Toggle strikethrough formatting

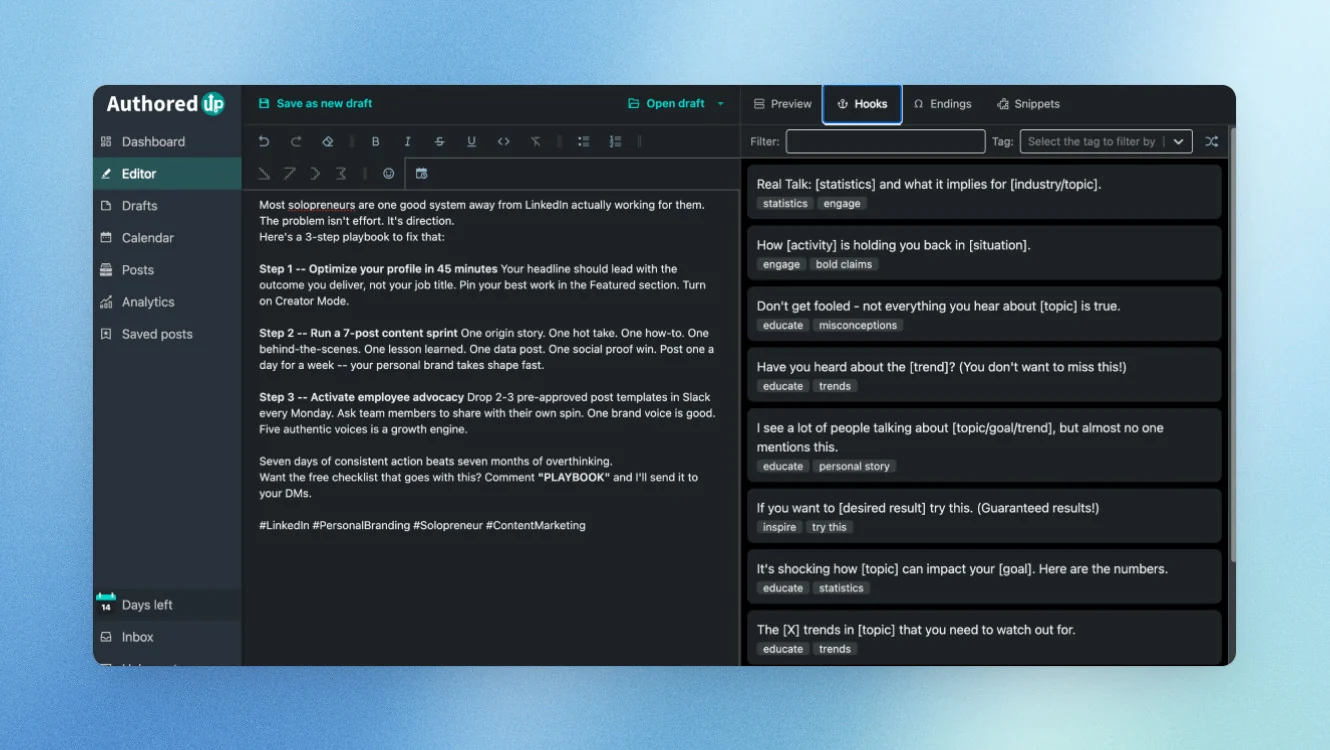[440, 142]
